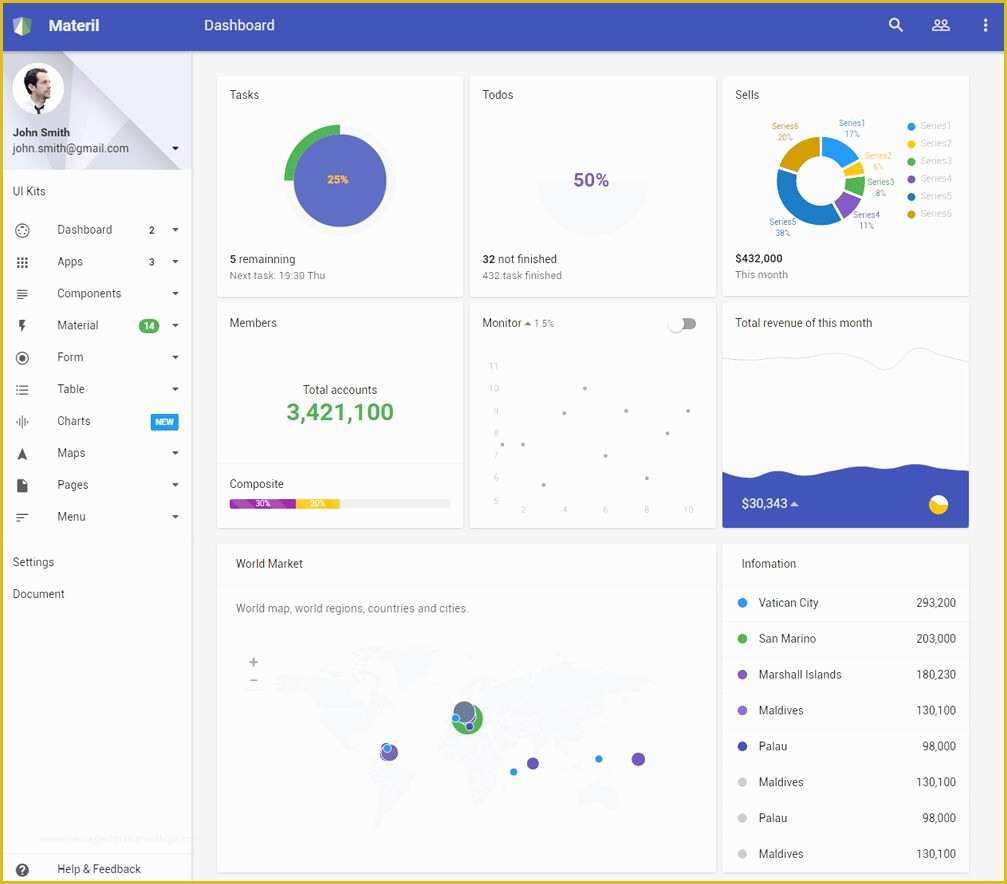Open the Apps sidebar item
This screenshot has width=1007, height=884.
(96, 262)
